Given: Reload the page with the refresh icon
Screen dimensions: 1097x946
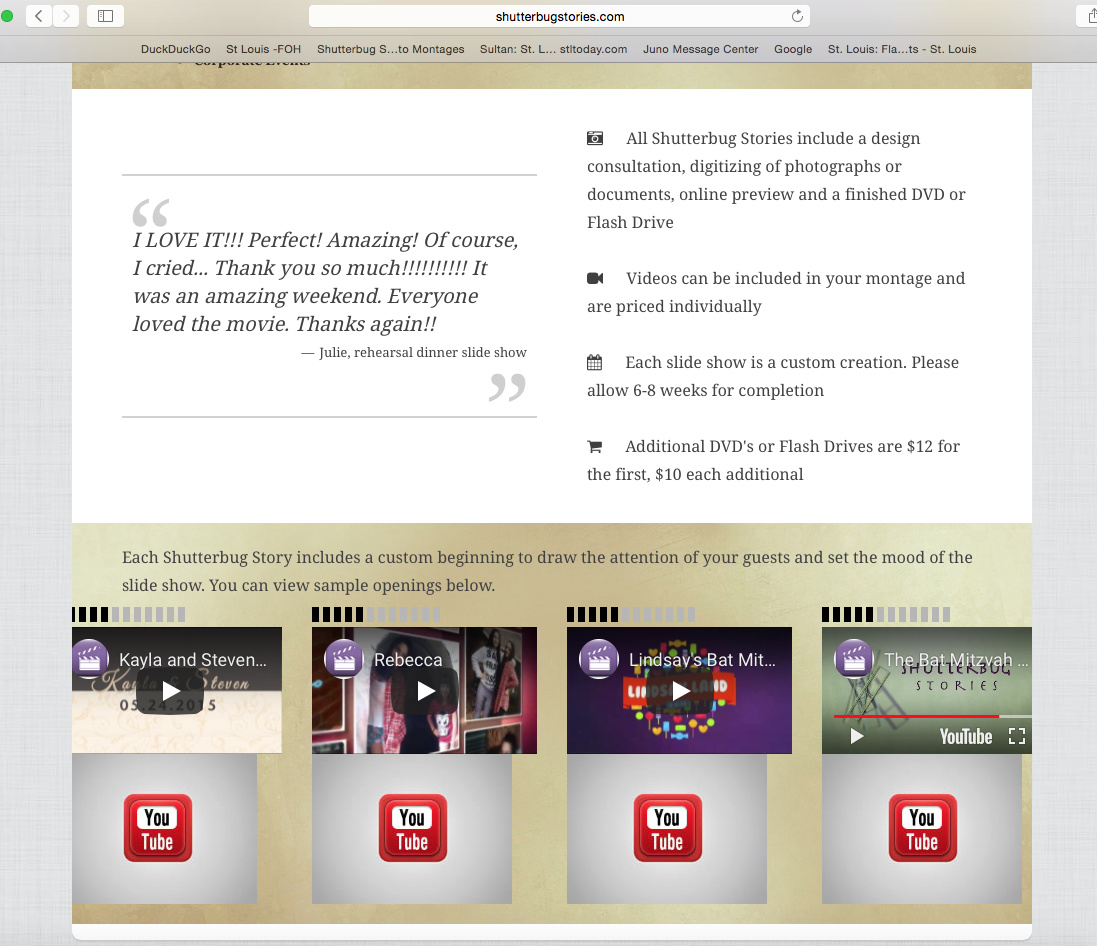Looking at the screenshot, I should pyautogui.click(x=797, y=16).
